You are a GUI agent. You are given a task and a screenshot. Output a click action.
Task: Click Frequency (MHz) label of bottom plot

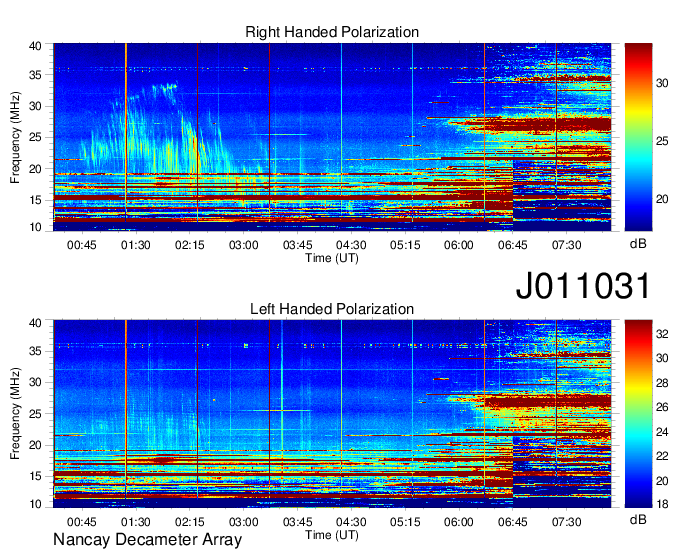[x=15, y=414]
